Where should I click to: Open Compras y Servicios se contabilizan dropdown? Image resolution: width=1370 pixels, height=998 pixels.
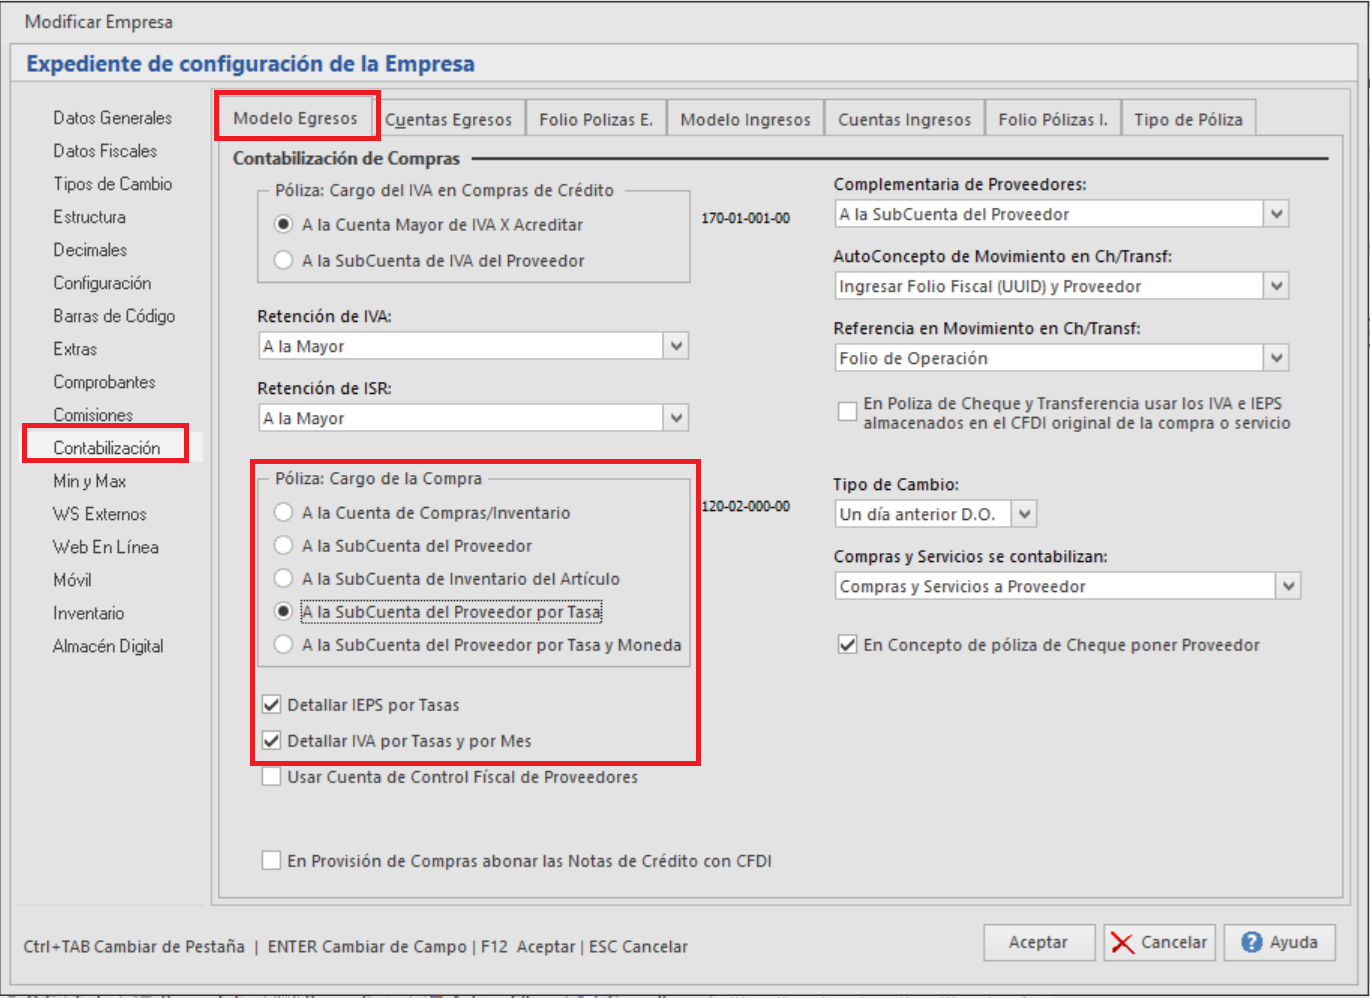point(1288,586)
